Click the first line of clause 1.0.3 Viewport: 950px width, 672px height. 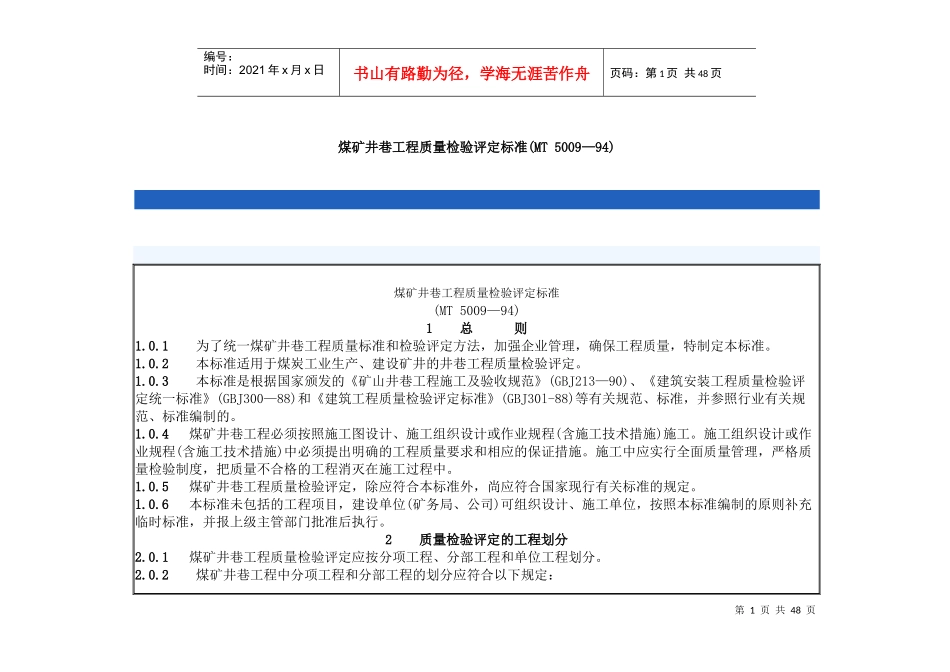click(x=470, y=381)
